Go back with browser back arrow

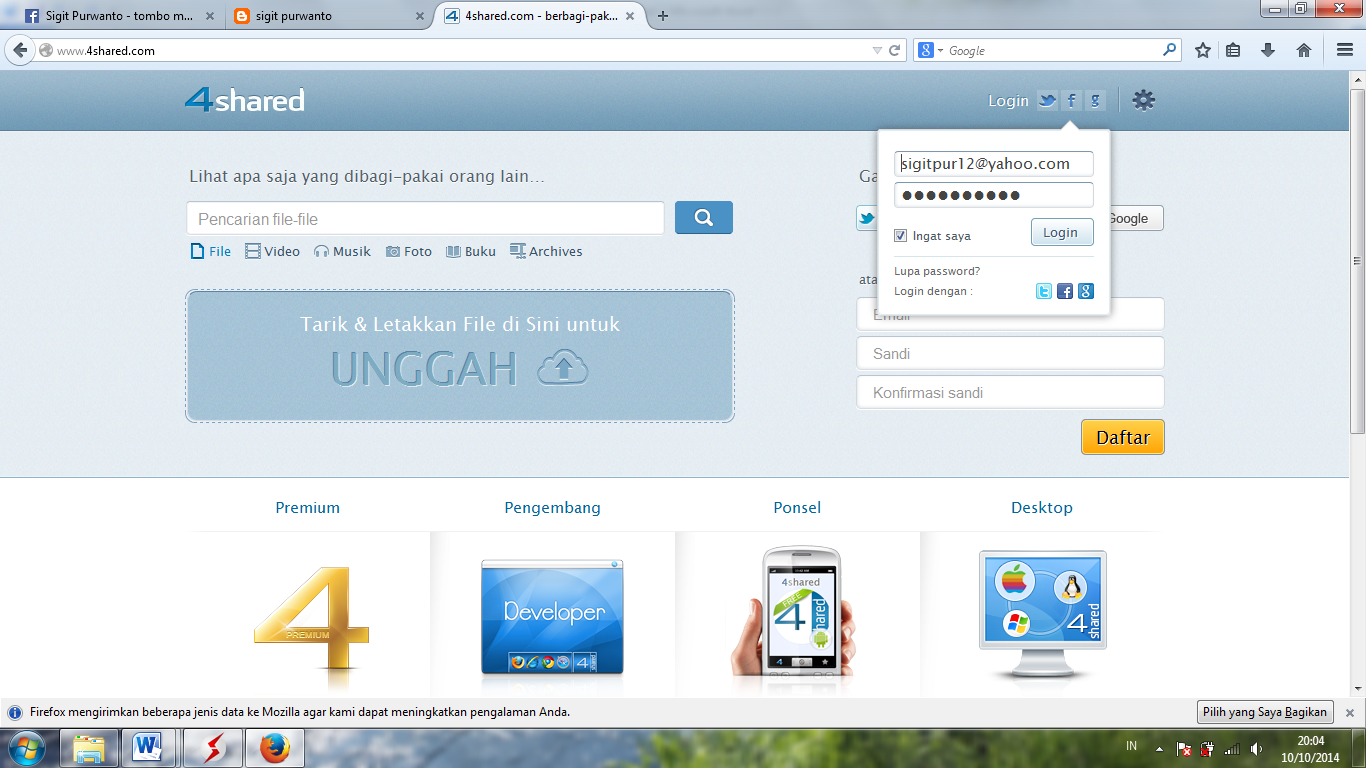pos(20,50)
